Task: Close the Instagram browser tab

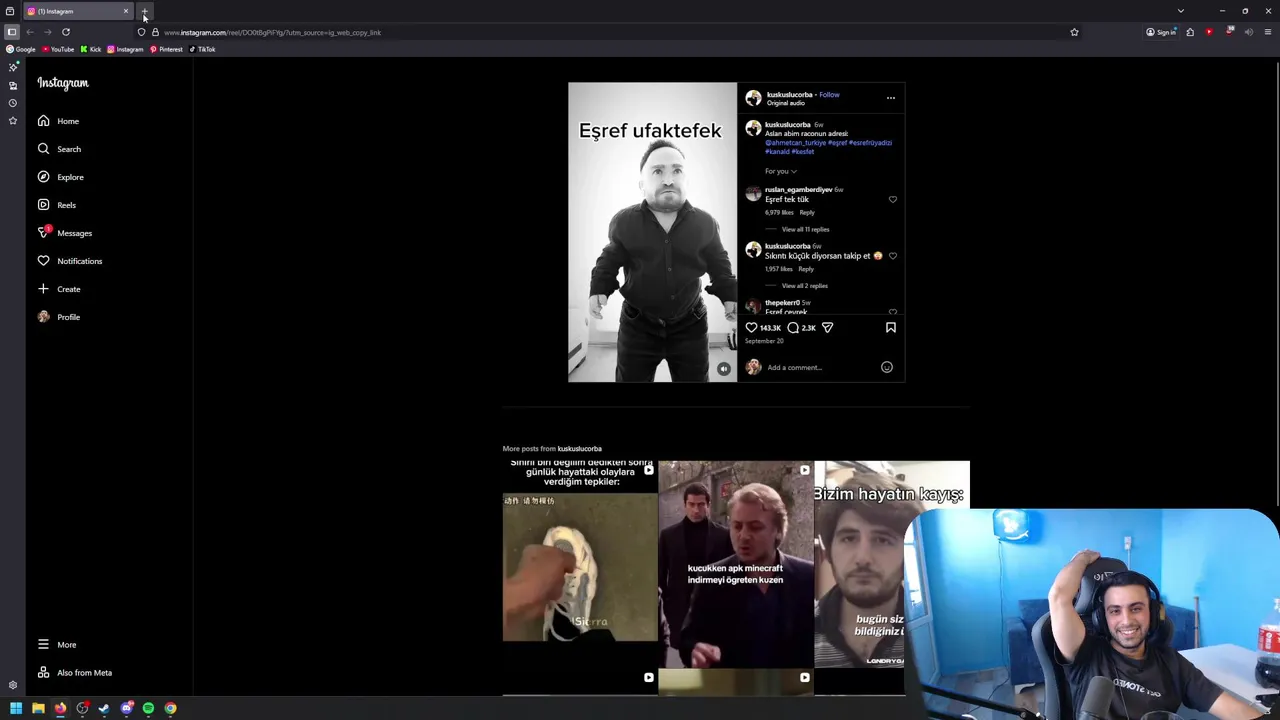Action: [x=126, y=11]
